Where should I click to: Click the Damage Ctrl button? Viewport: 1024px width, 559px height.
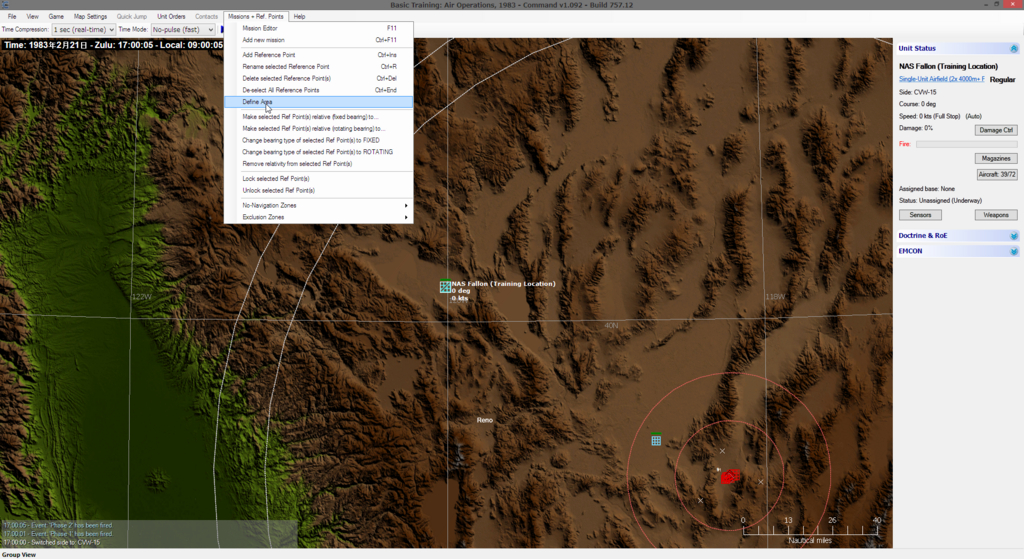point(996,130)
